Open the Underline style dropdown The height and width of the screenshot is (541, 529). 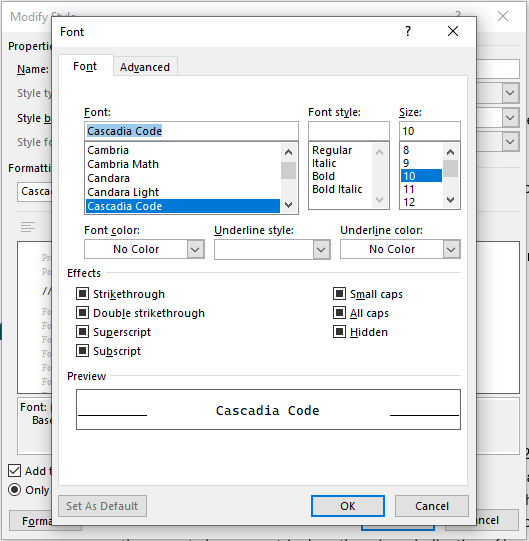pyautogui.click(x=321, y=249)
